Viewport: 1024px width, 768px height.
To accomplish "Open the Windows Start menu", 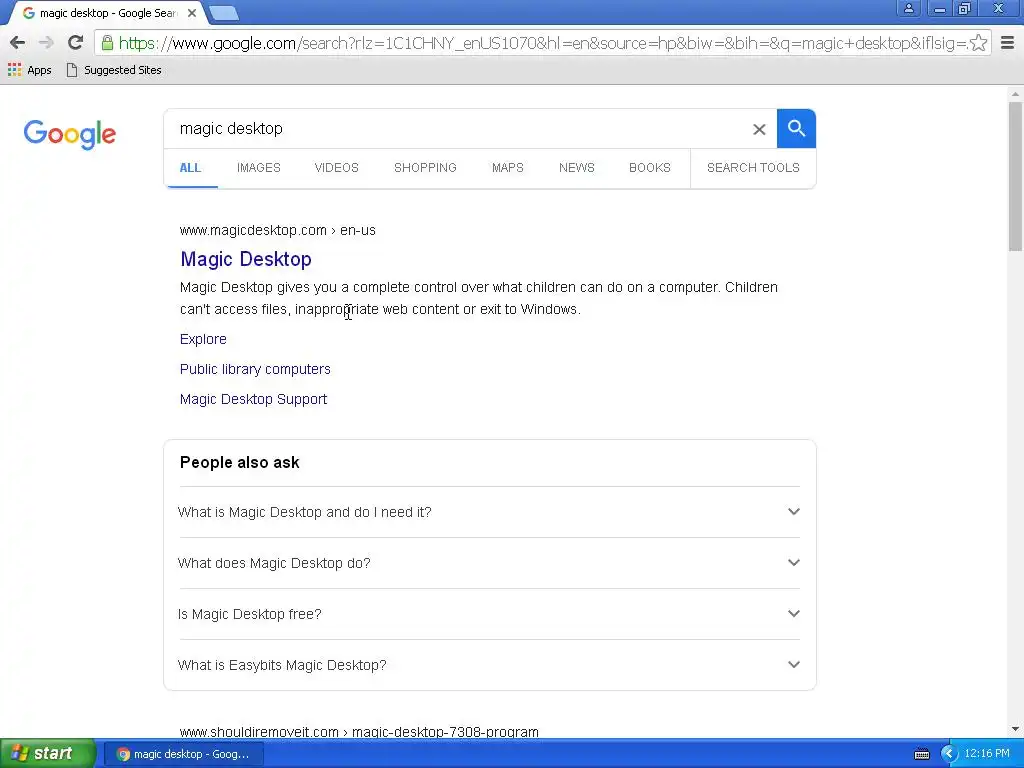I will 47,754.
